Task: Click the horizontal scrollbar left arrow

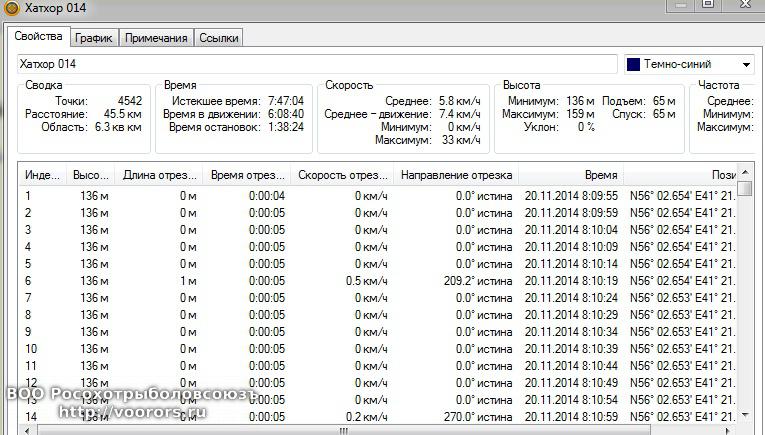Action: (x=27, y=430)
